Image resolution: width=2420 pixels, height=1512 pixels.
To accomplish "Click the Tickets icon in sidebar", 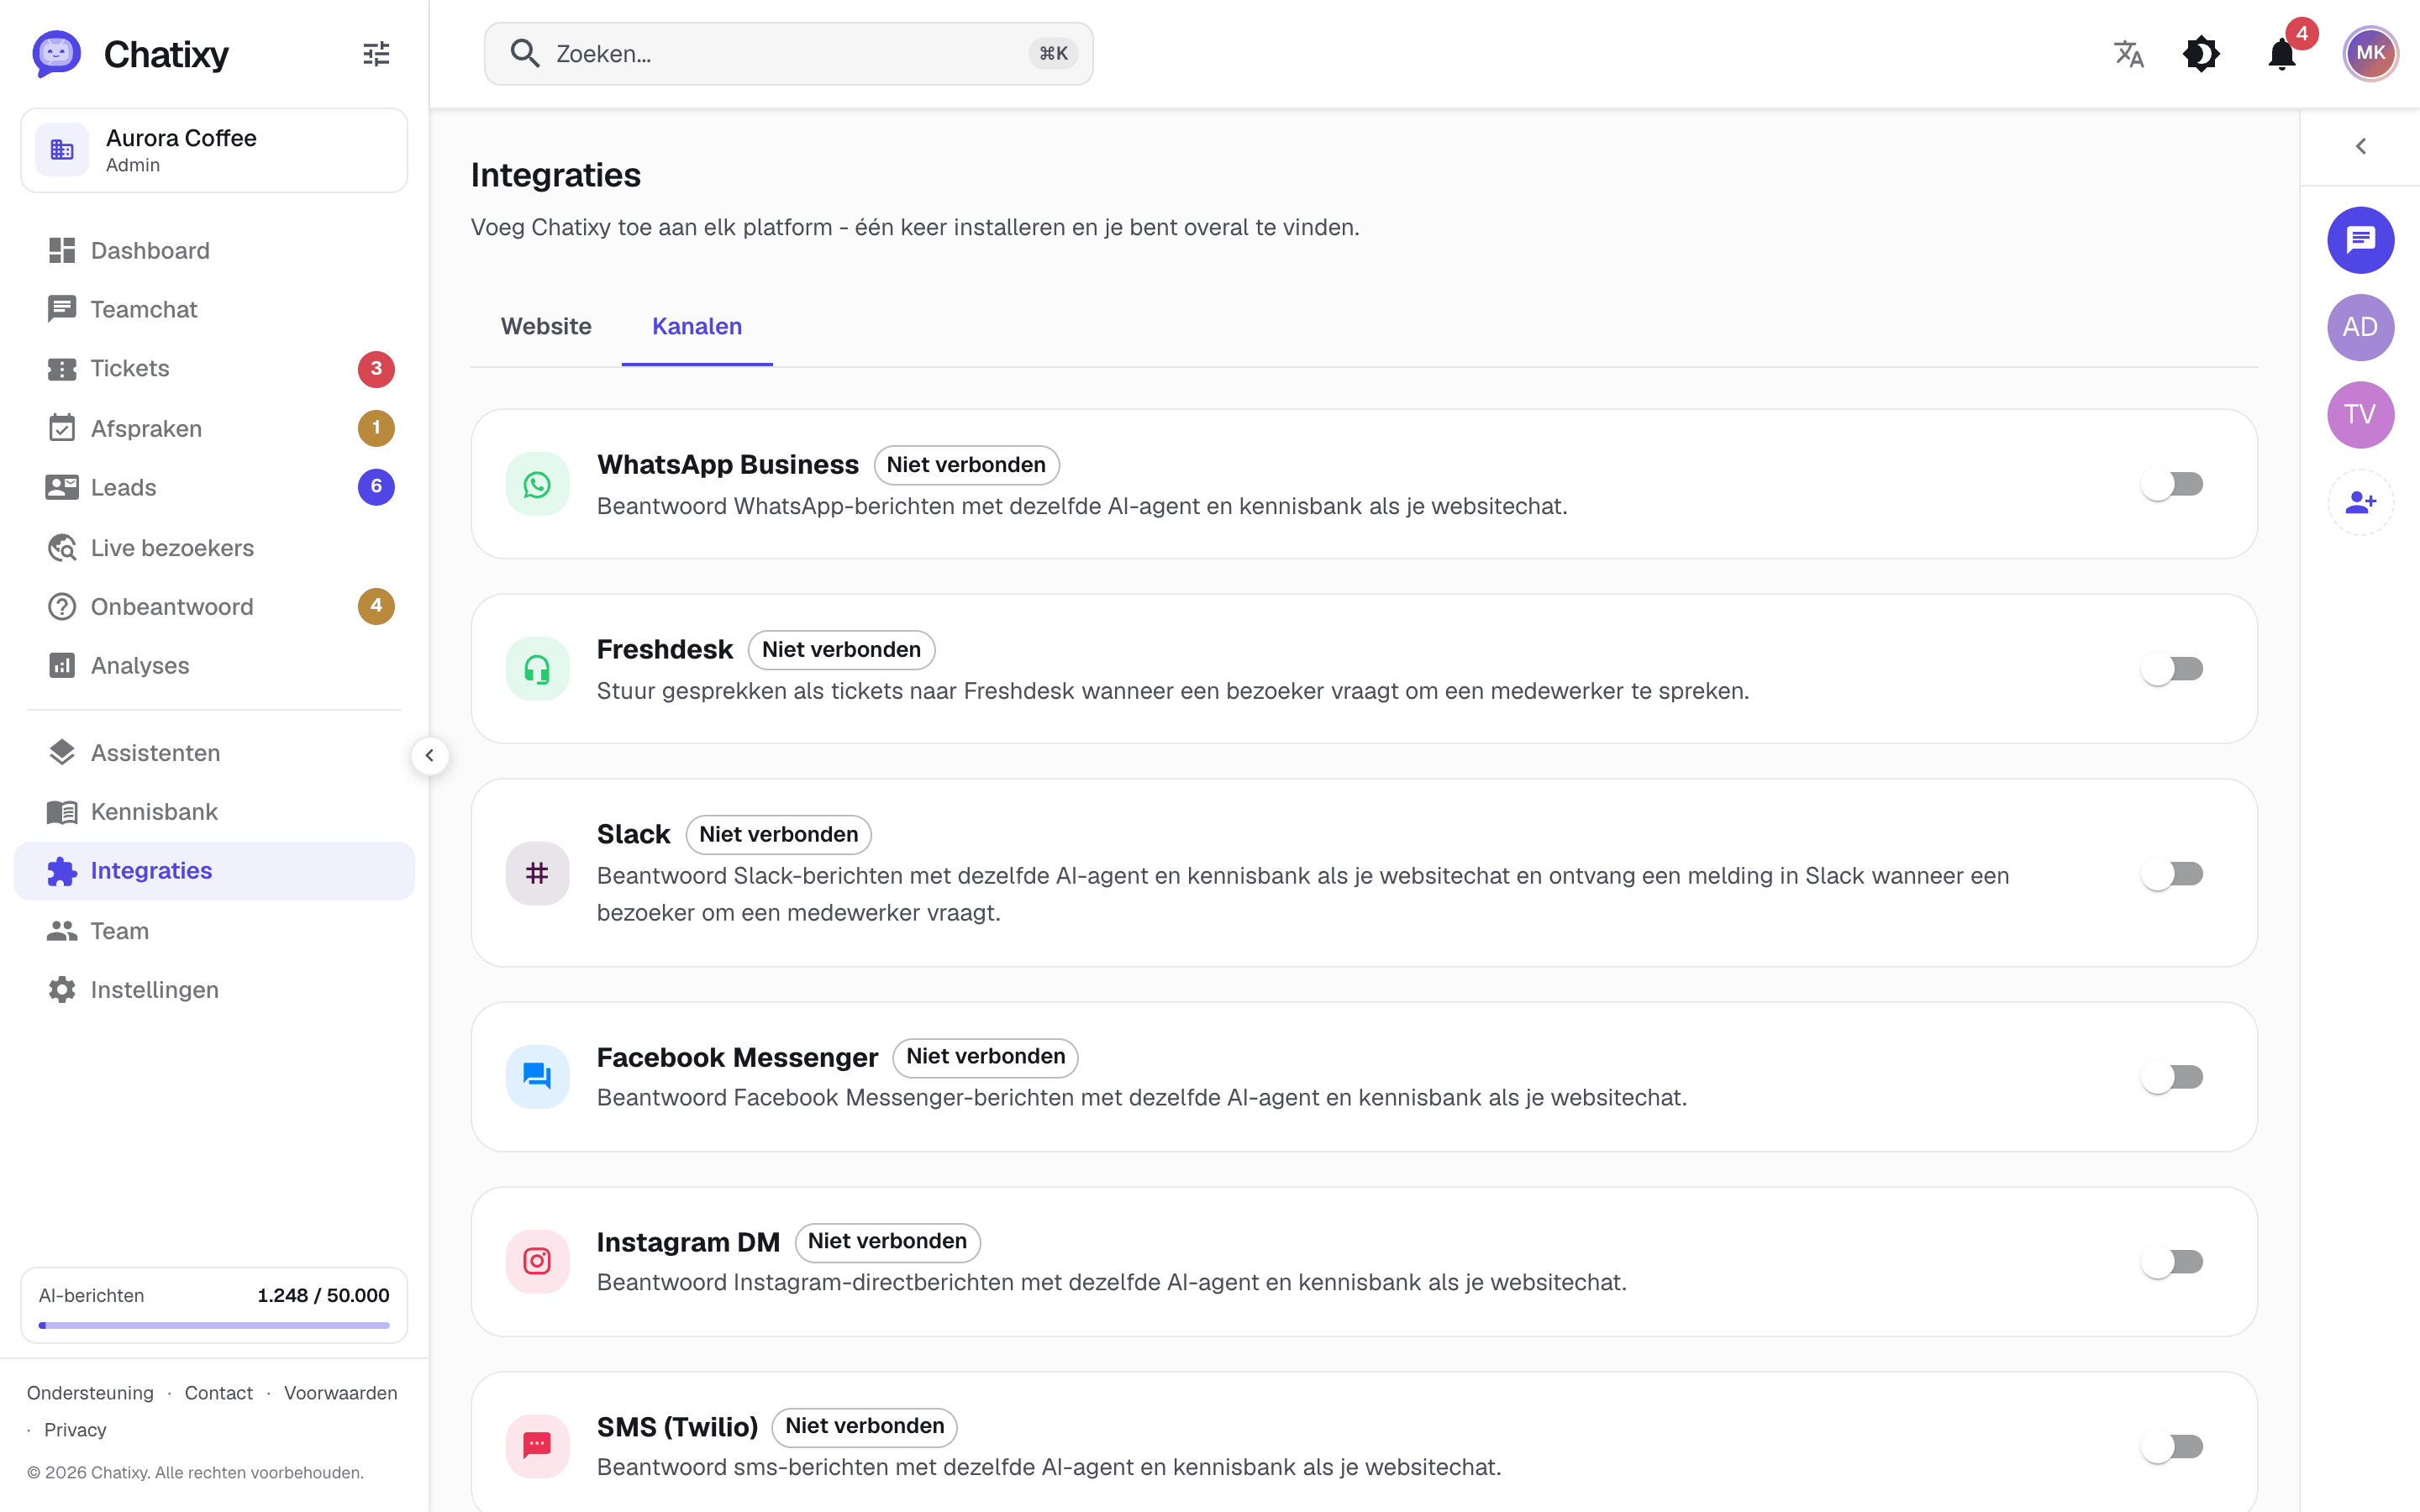I will (x=62, y=369).
